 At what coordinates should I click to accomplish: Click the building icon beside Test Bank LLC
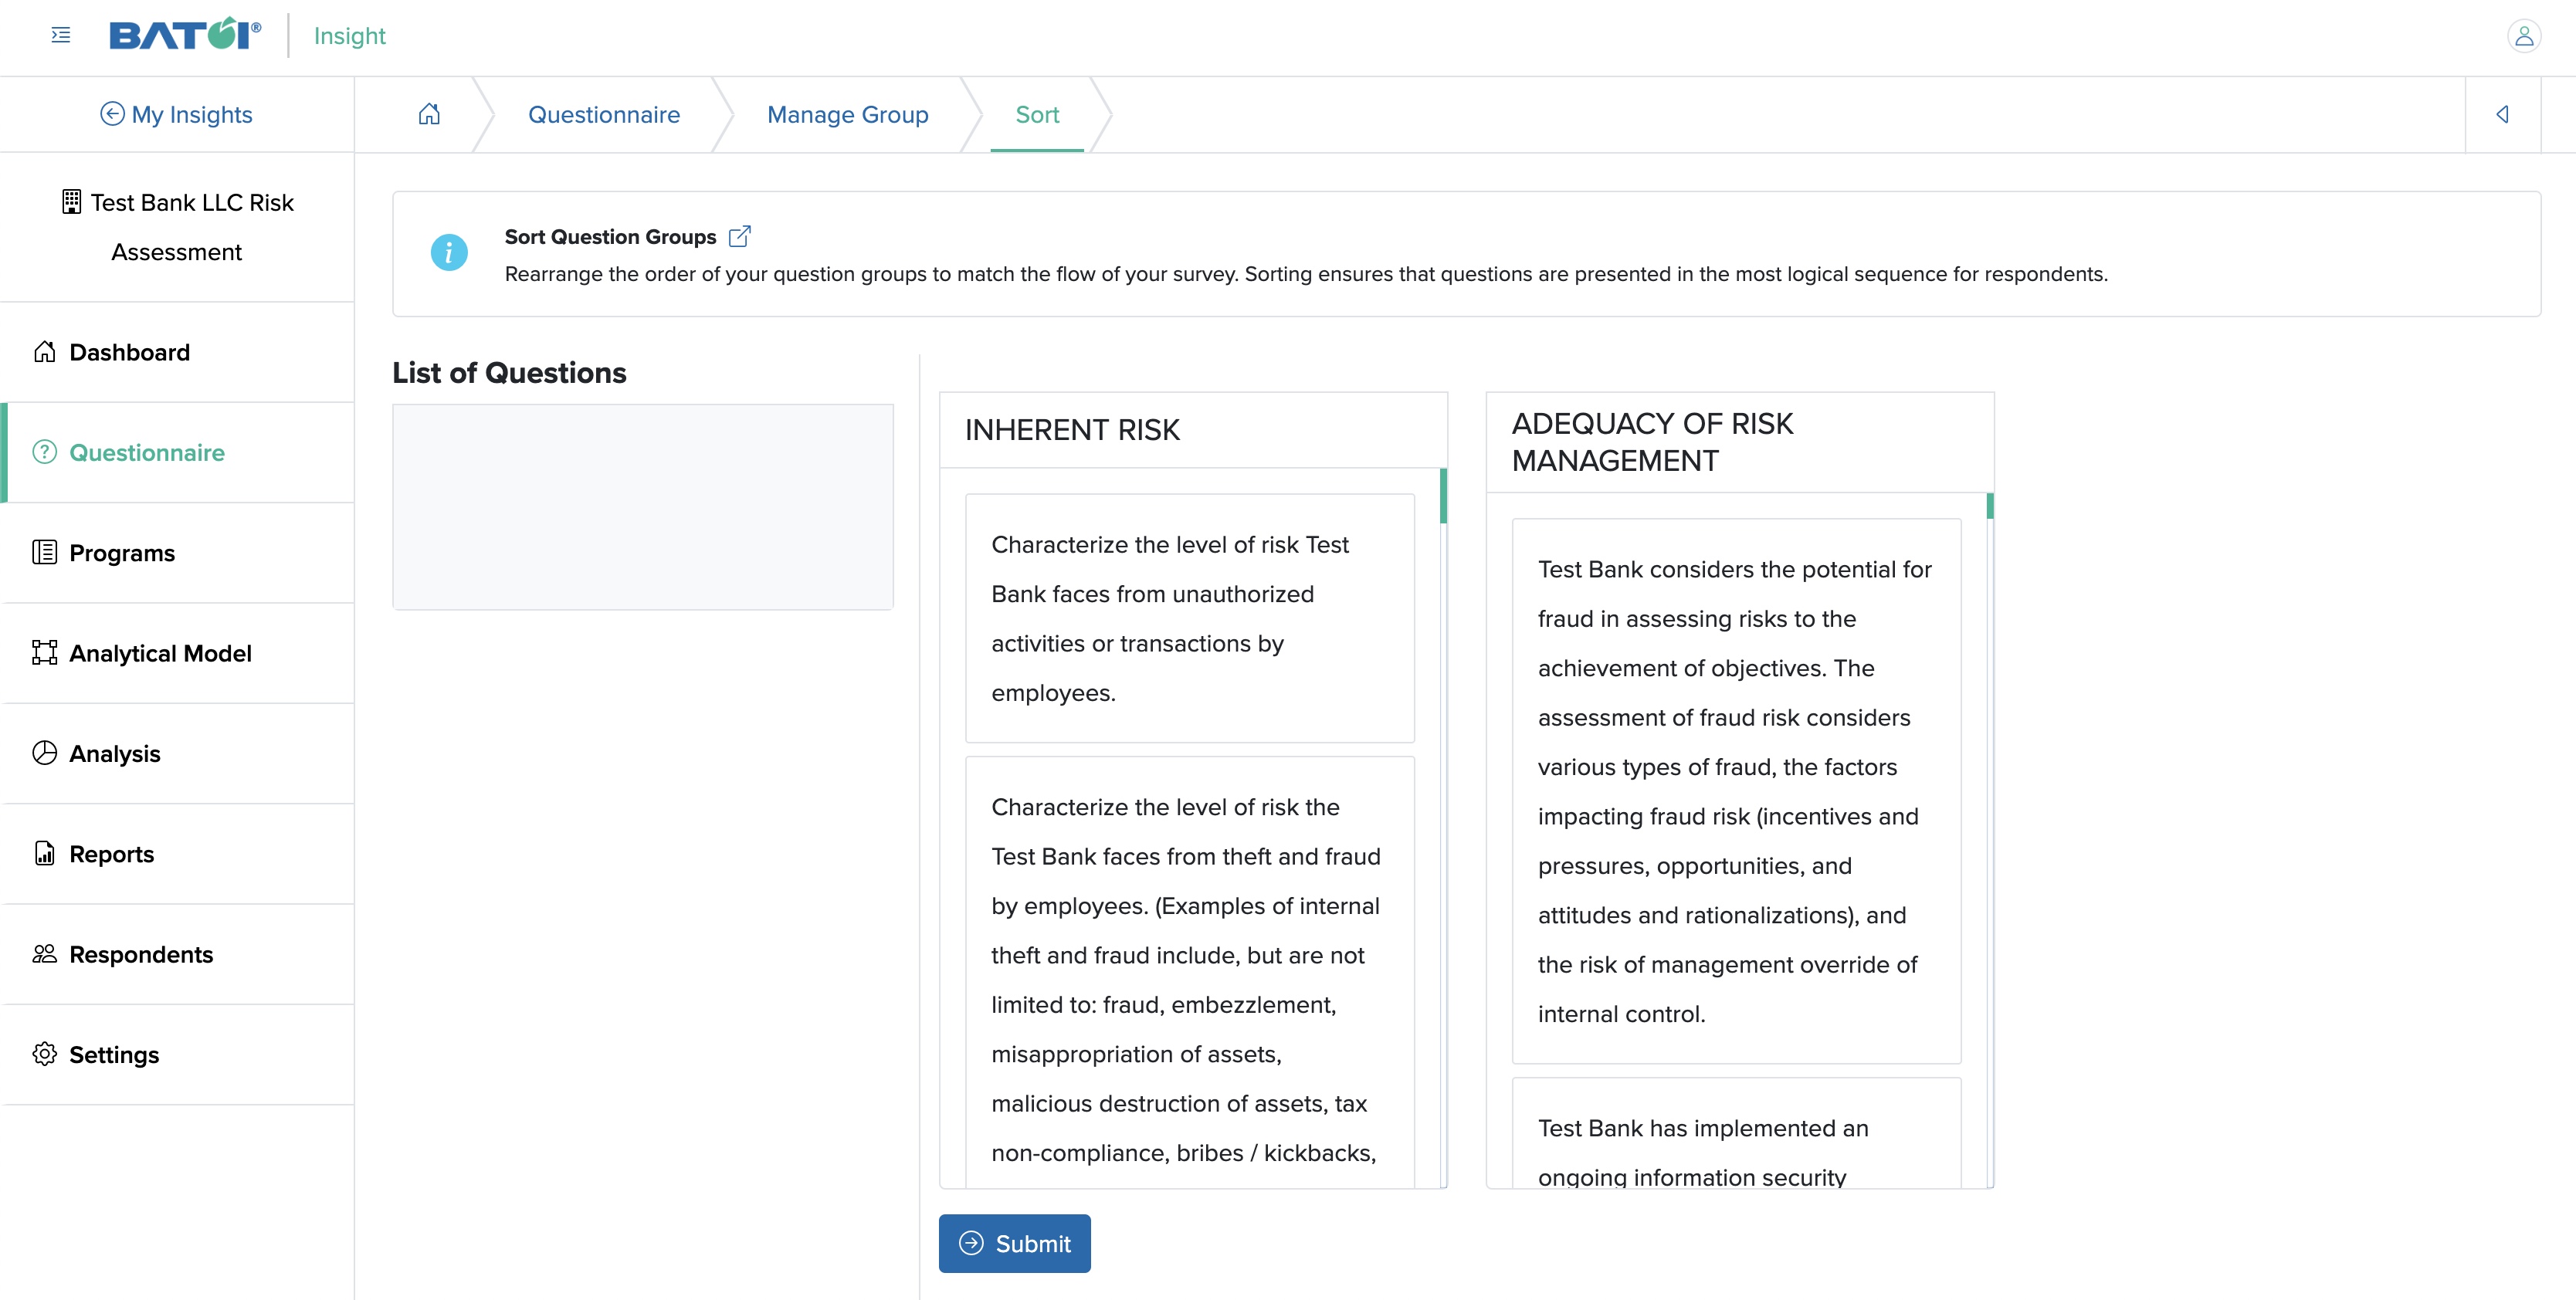point(71,202)
